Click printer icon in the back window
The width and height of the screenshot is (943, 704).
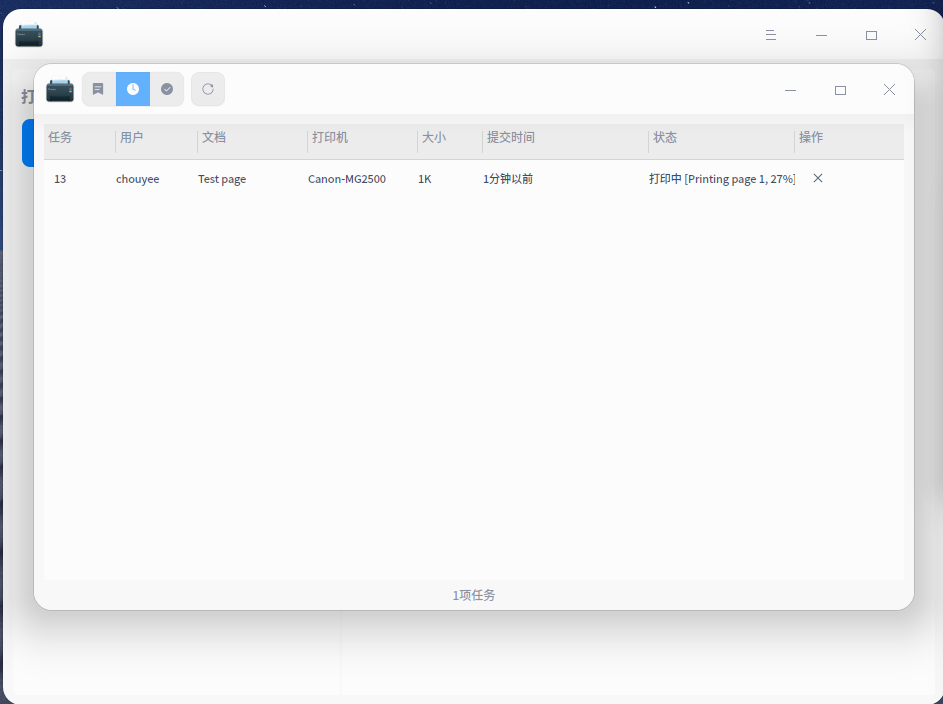(x=29, y=35)
